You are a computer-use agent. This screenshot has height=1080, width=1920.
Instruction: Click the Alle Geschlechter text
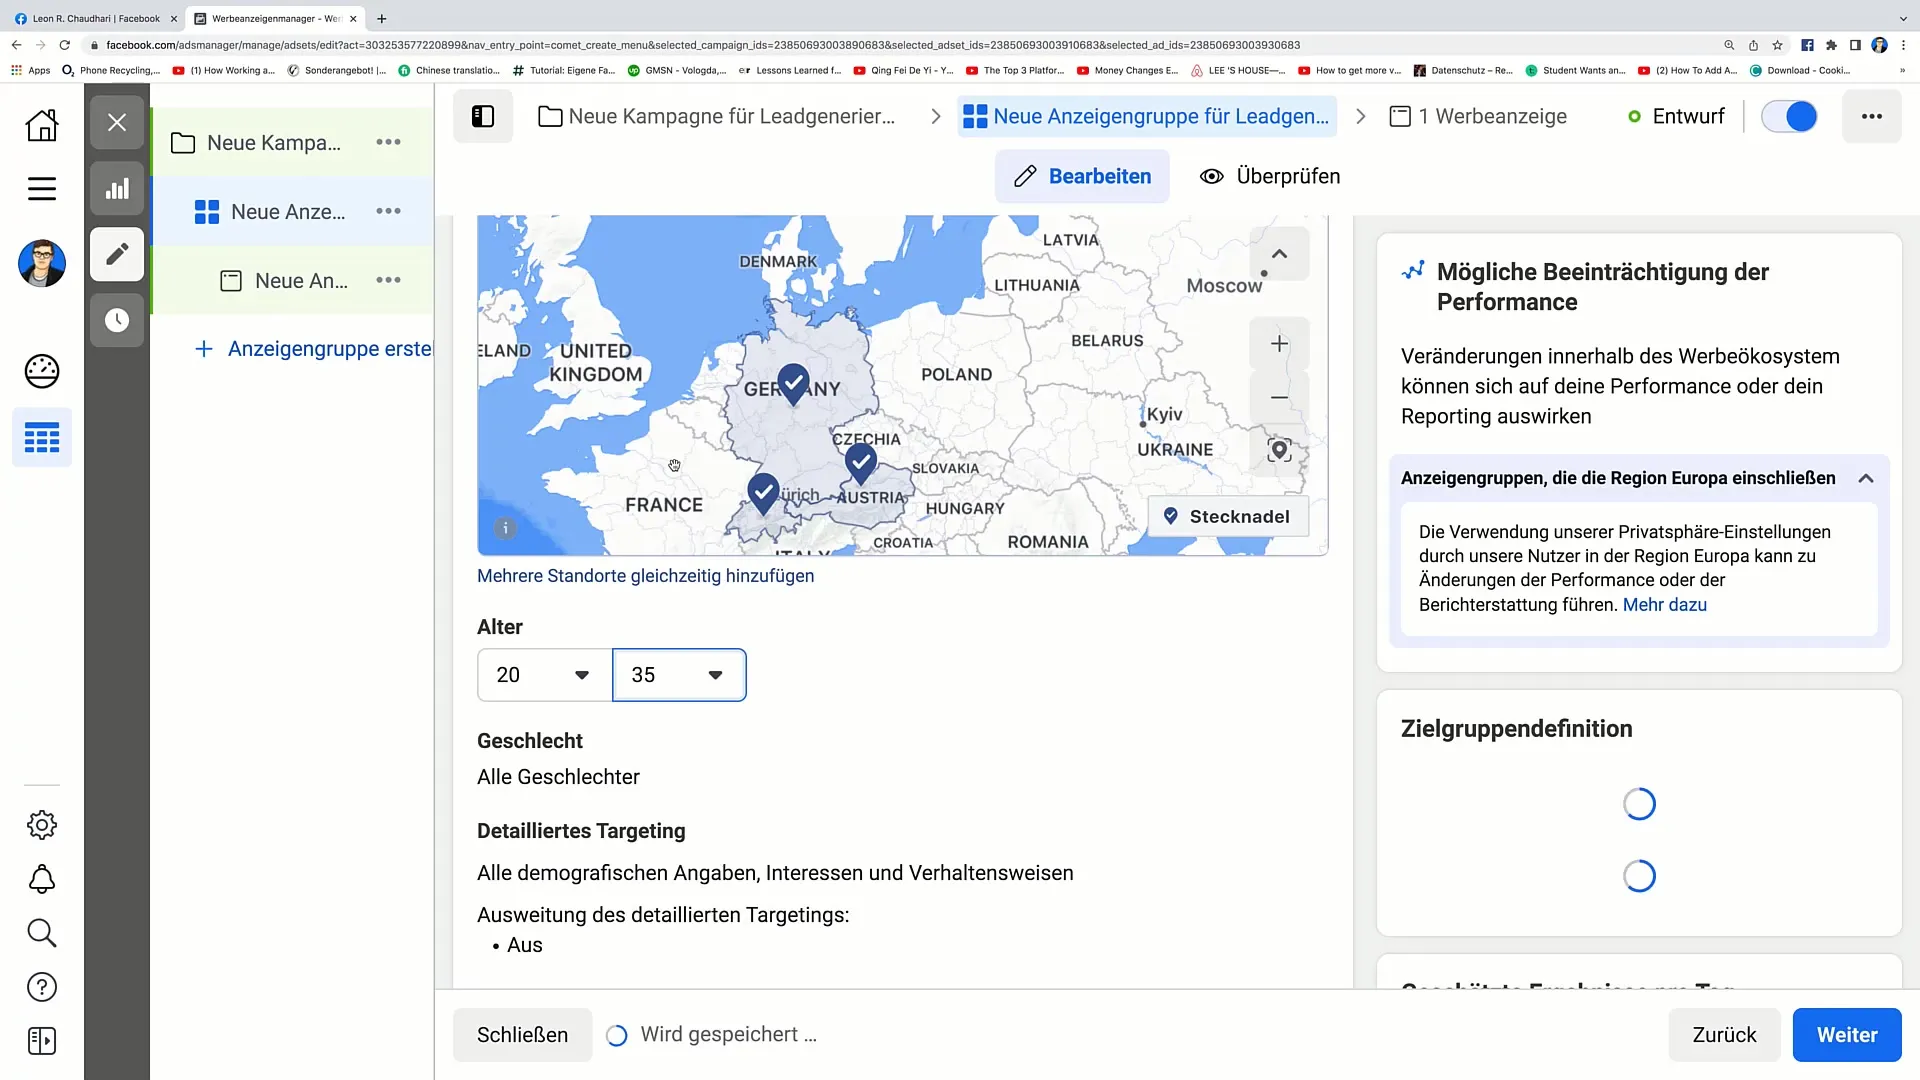tap(558, 777)
